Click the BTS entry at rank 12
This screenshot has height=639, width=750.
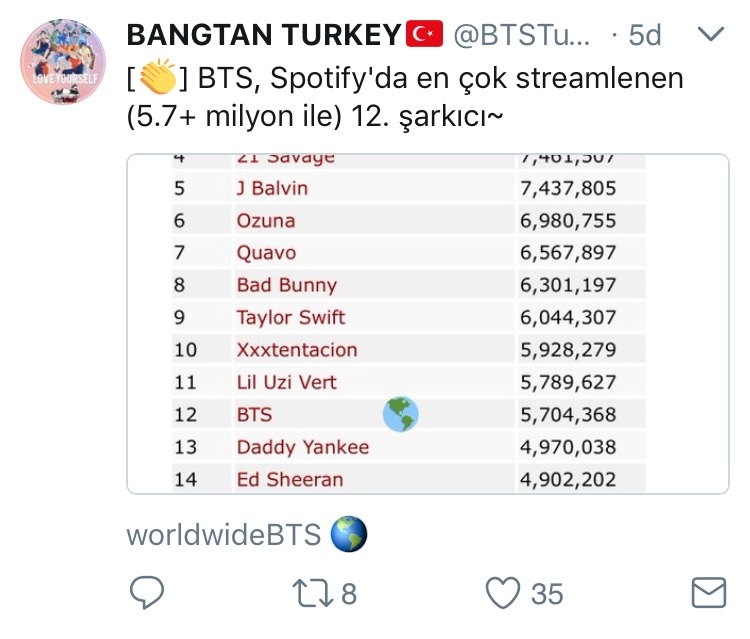click(x=254, y=414)
